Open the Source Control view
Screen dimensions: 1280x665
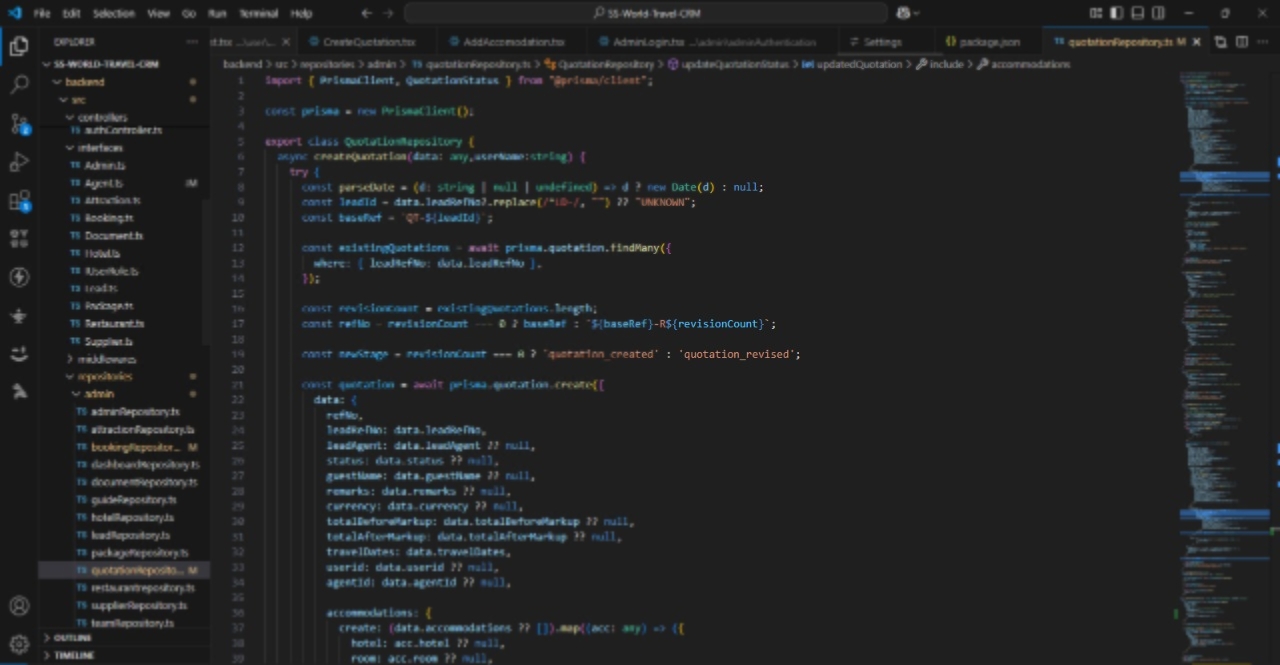coord(19,124)
